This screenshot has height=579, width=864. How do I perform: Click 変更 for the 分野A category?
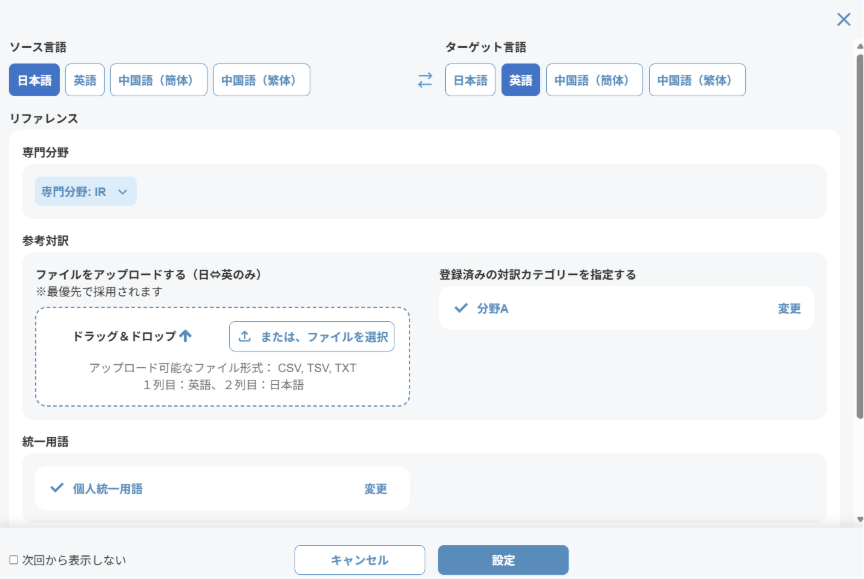tap(789, 308)
